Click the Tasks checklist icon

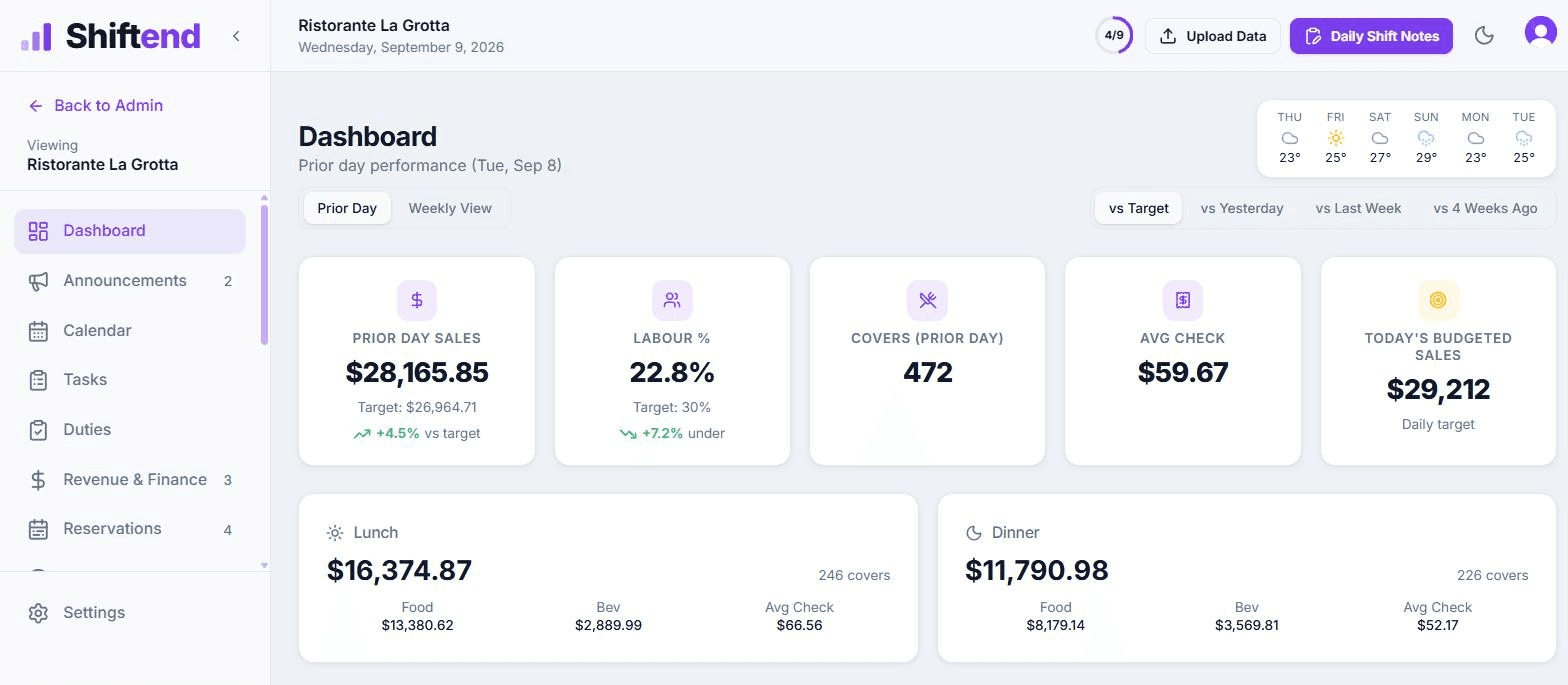coord(38,380)
